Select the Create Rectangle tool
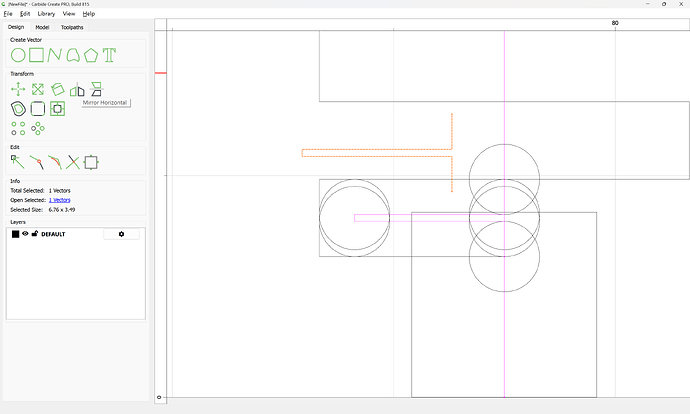Image resolution: width=690 pixels, height=414 pixels. [x=37, y=55]
